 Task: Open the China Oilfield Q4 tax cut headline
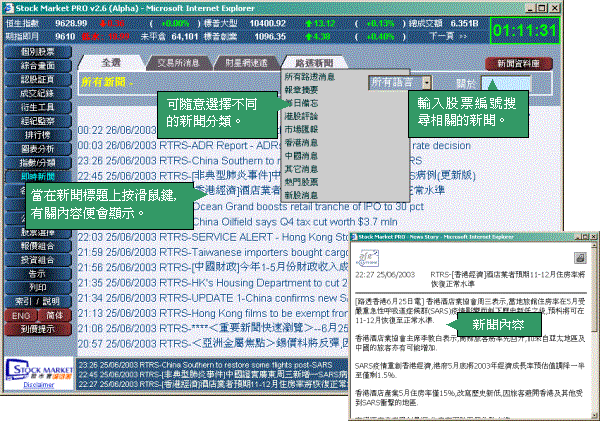click(295, 222)
